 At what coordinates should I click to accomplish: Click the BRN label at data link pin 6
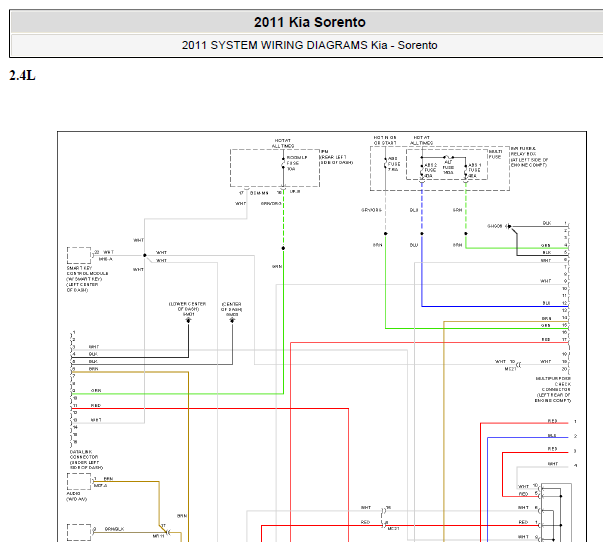coord(93,369)
